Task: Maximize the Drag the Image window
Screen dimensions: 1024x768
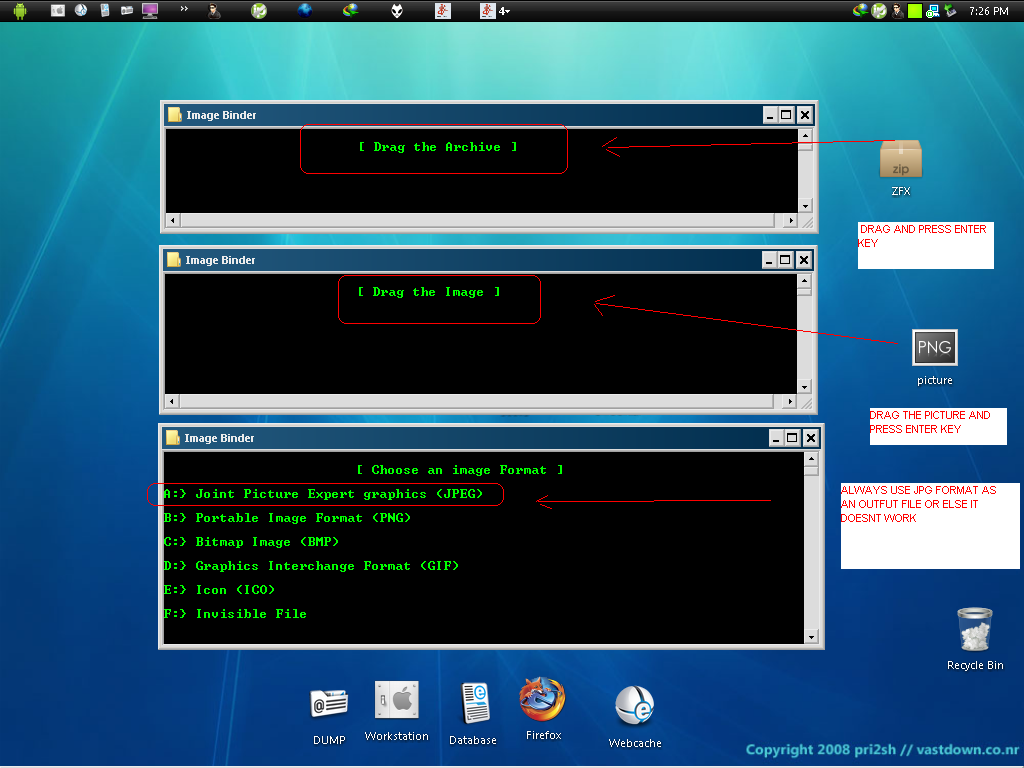Action: tap(786, 260)
